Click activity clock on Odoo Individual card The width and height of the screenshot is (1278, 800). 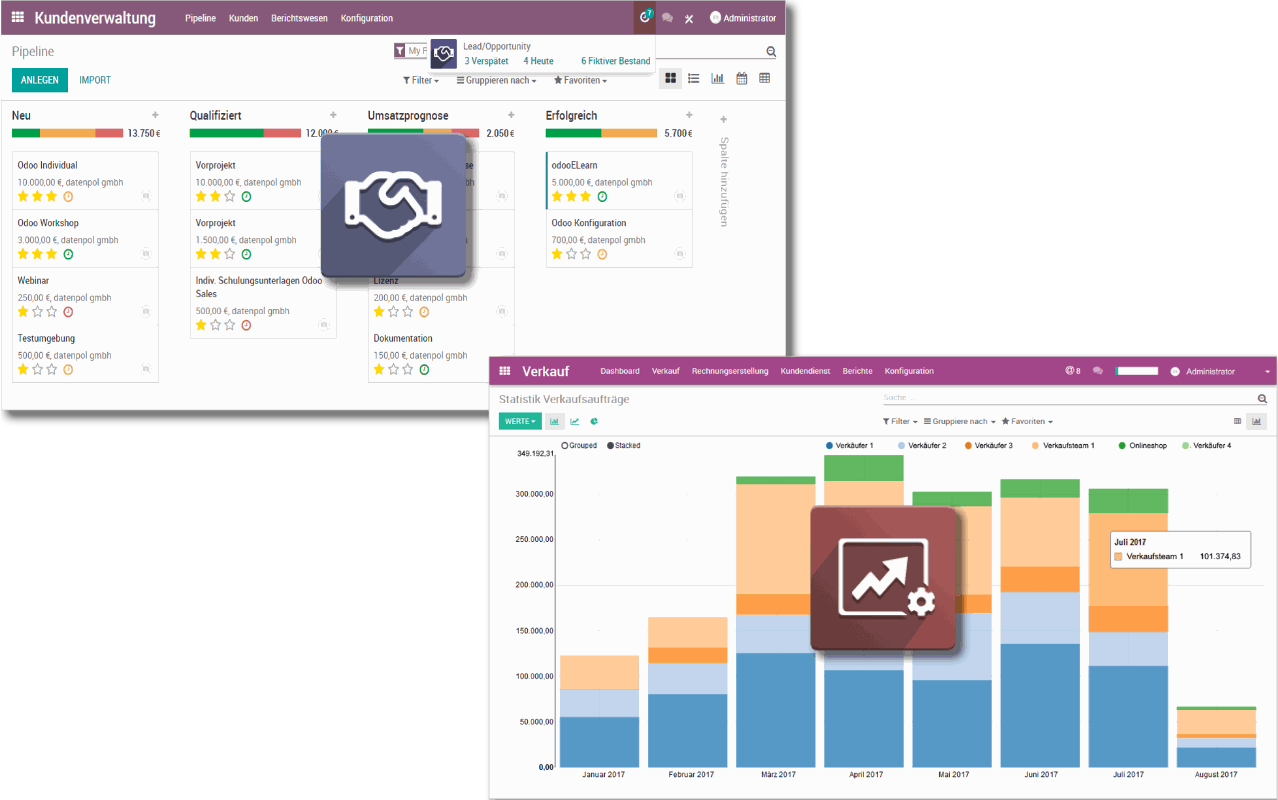coord(68,197)
